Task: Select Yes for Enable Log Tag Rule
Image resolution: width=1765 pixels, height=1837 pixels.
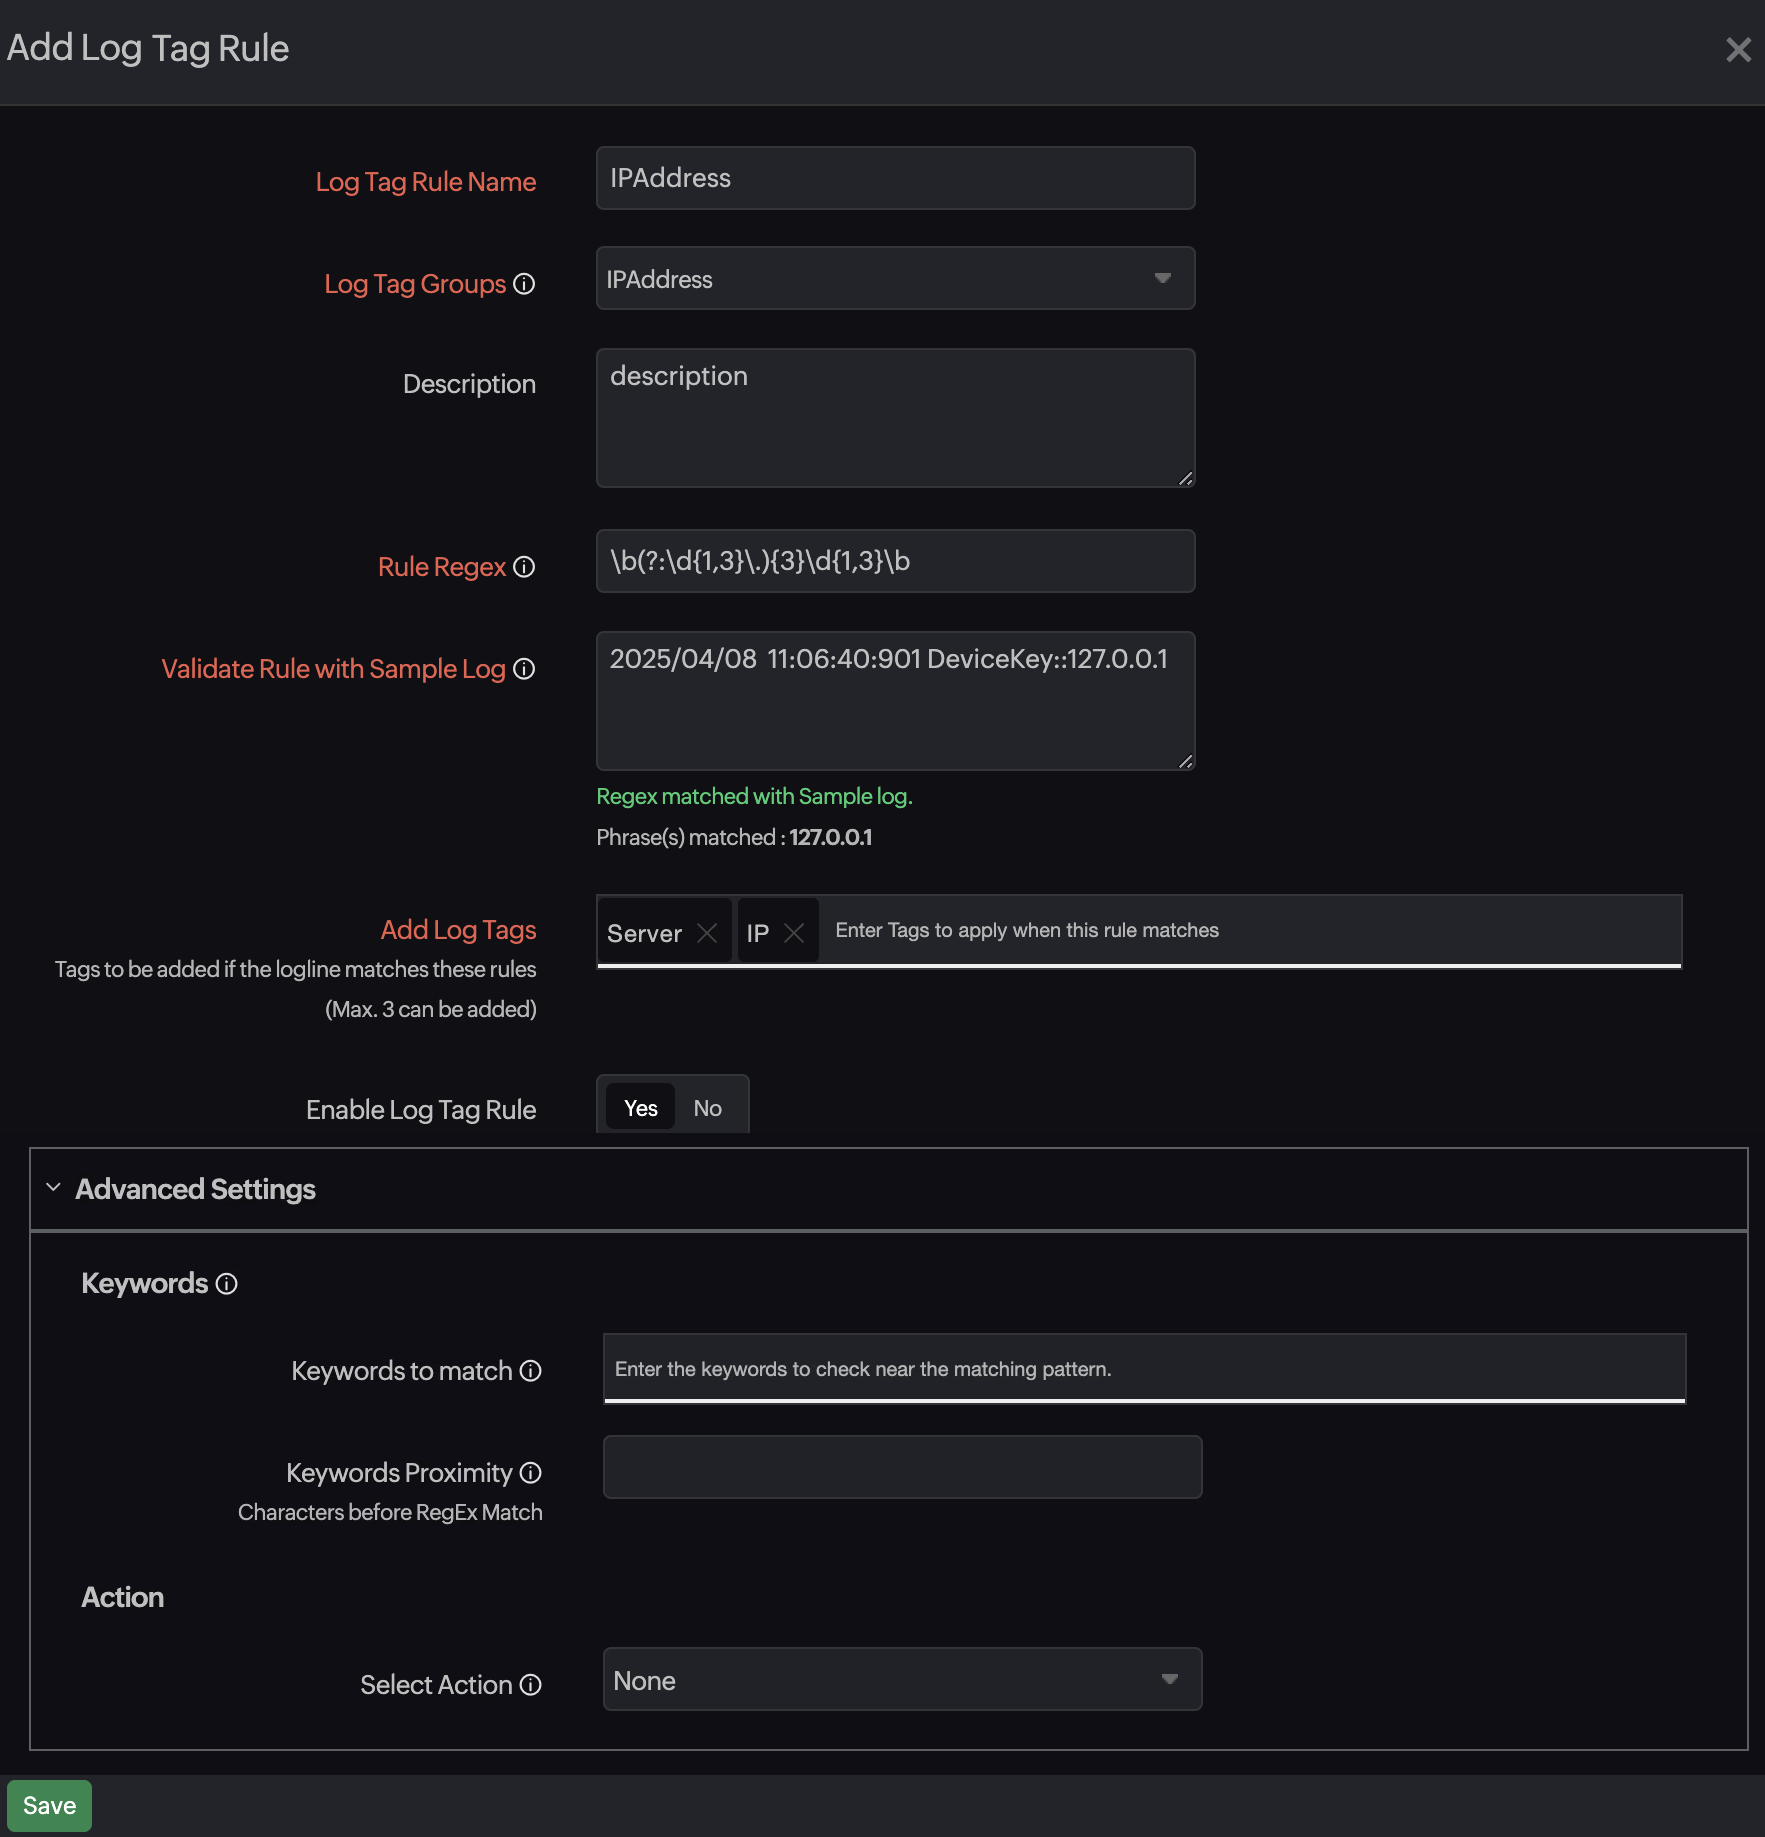Action: pyautogui.click(x=639, y=1107)
